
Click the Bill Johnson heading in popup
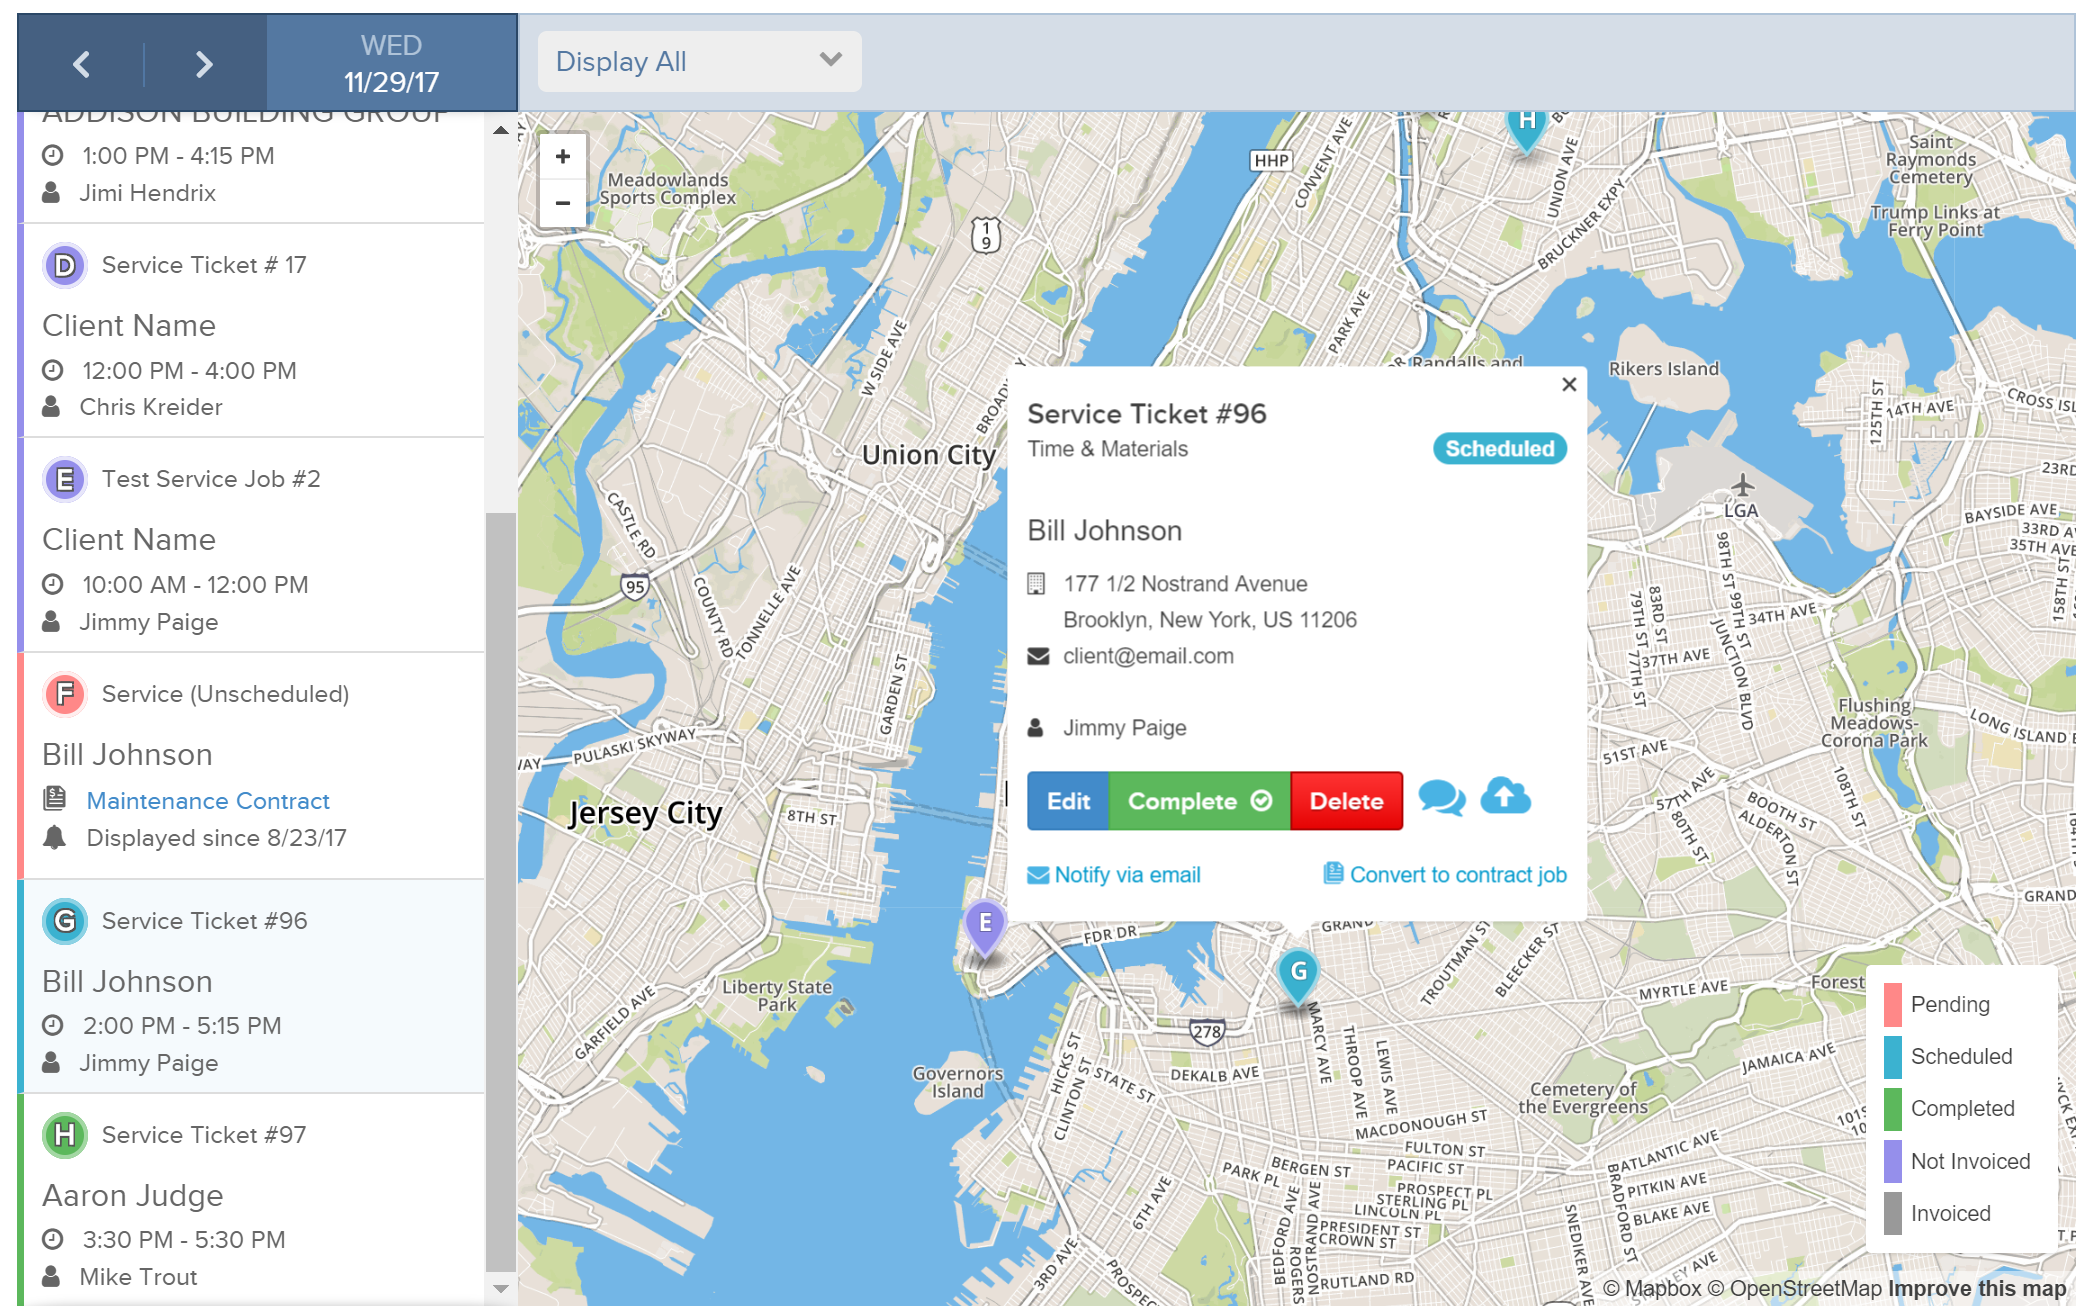pos(1104,531)
